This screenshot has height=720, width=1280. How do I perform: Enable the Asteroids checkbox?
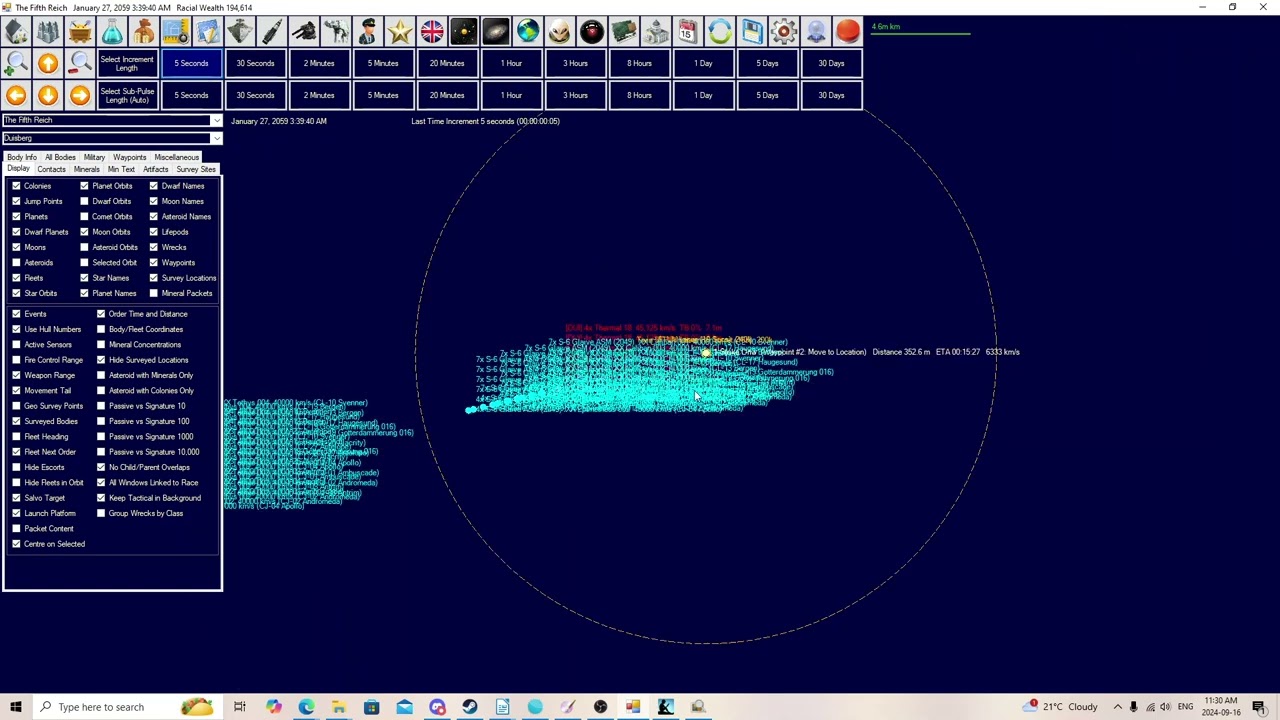click(16, 263)
